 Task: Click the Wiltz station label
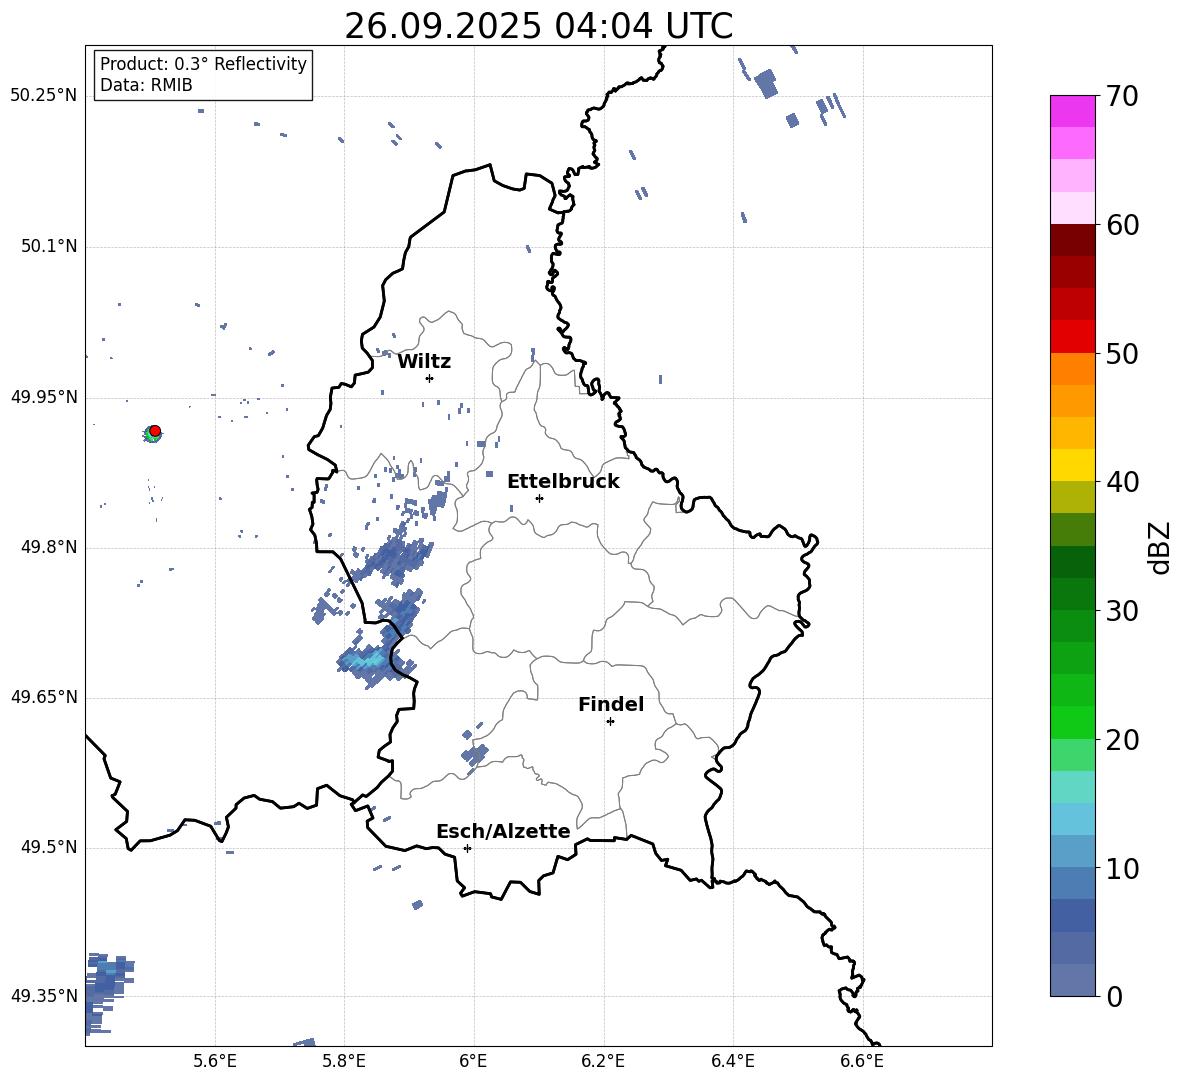(424, 362)
